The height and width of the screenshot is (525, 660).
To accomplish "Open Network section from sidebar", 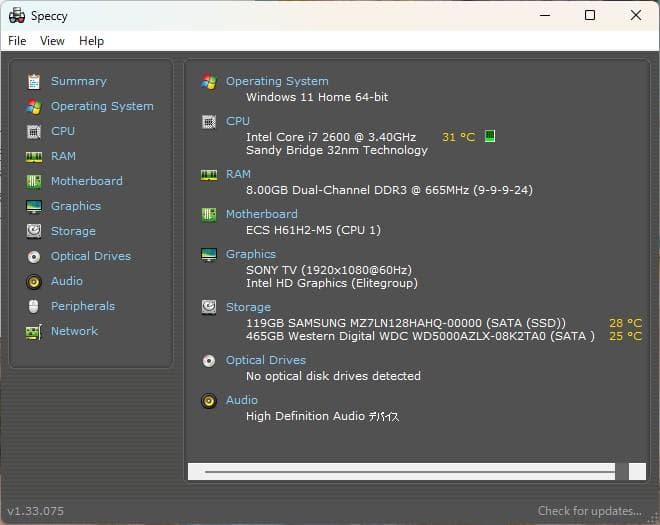I will click(74, 331).
